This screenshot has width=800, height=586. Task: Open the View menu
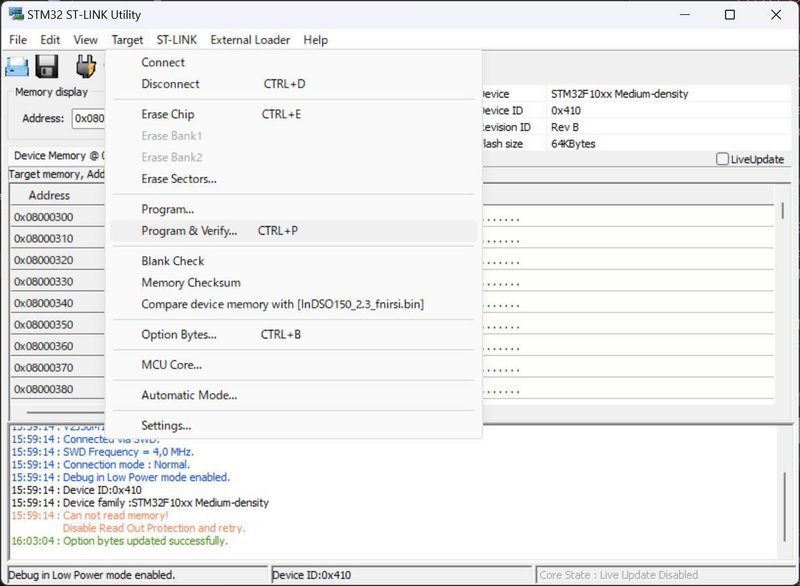(85, 40)
